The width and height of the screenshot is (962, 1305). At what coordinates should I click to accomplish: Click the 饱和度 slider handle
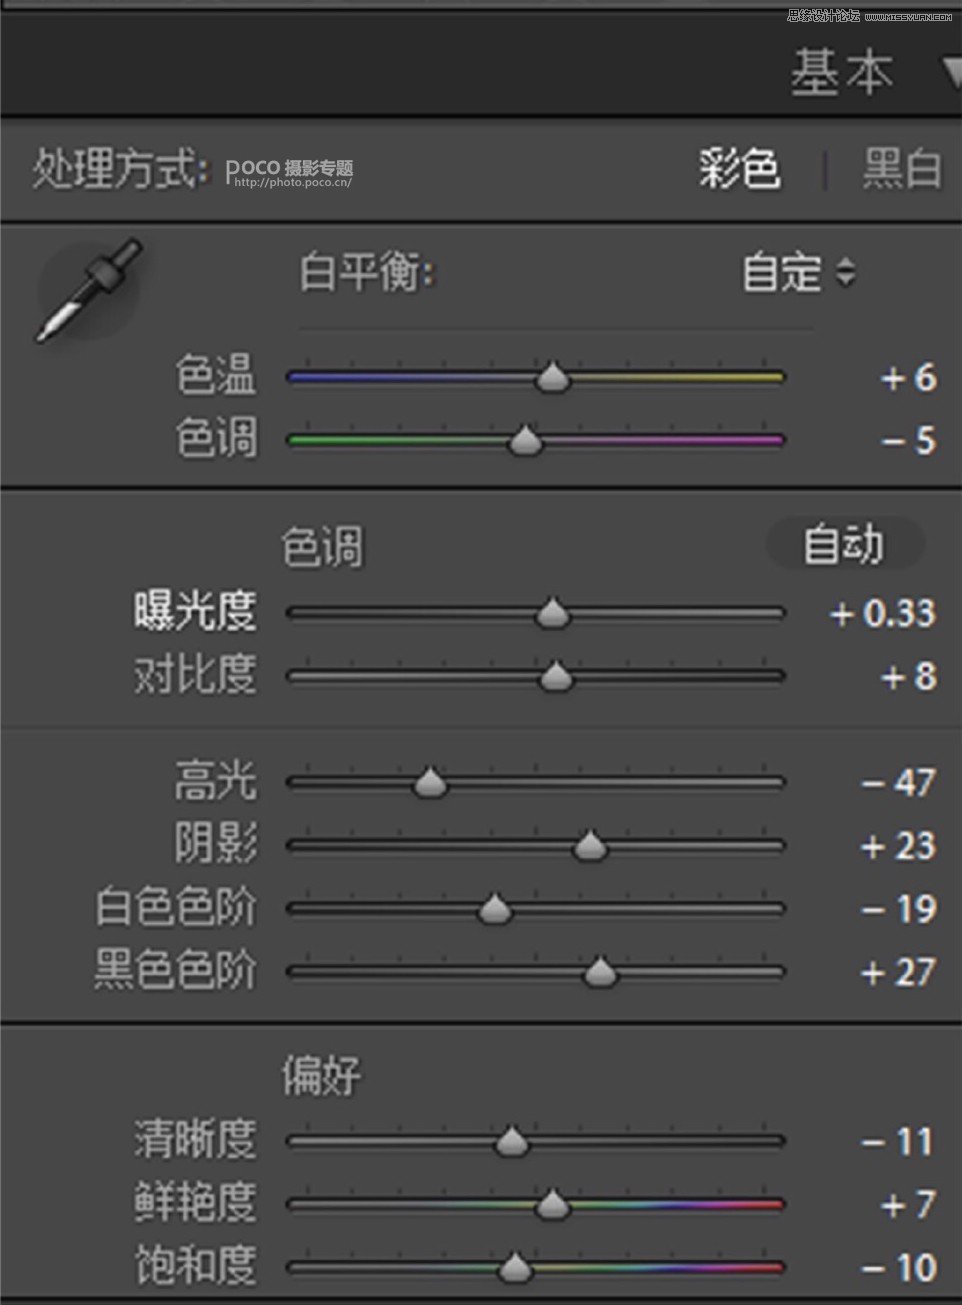pos(515,1268)
